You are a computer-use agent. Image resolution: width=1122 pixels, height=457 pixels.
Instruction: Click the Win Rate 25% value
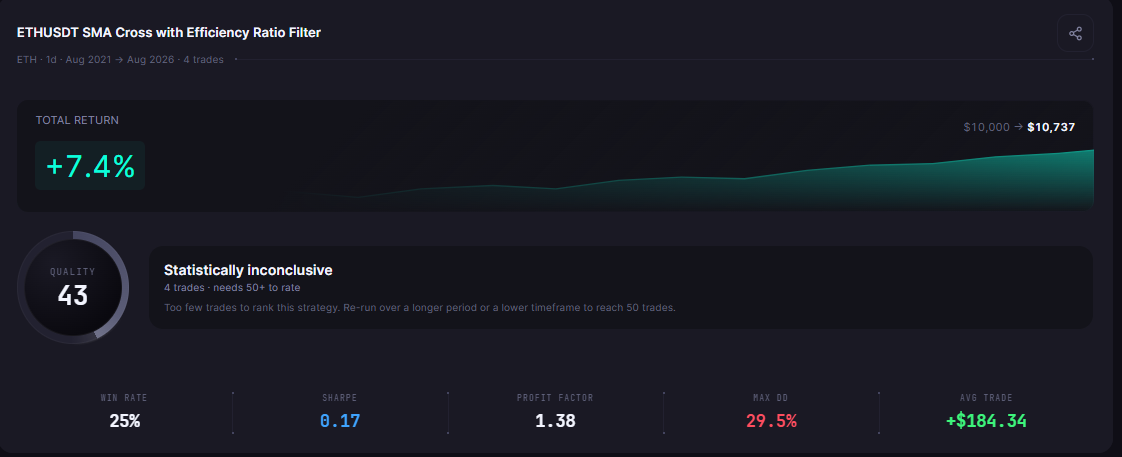(125, 421)
